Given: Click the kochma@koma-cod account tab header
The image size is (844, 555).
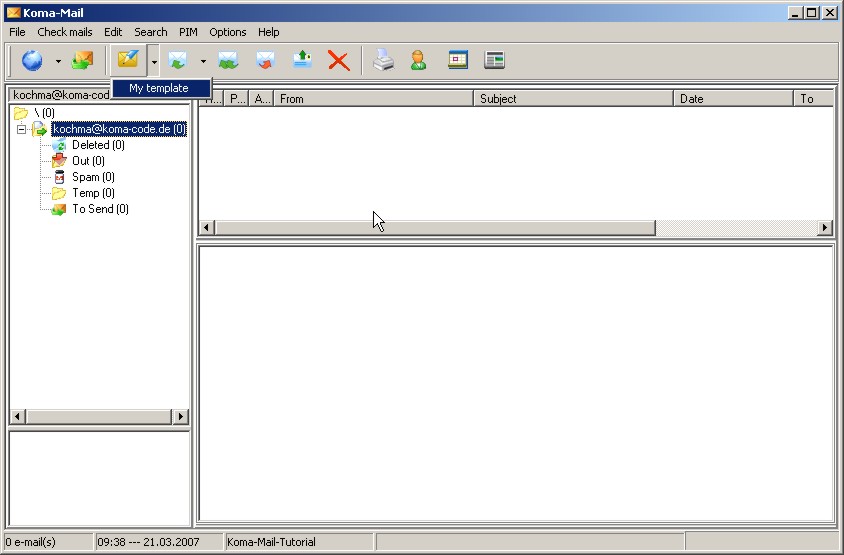Looking at the screenshot, I should point(60,95).
